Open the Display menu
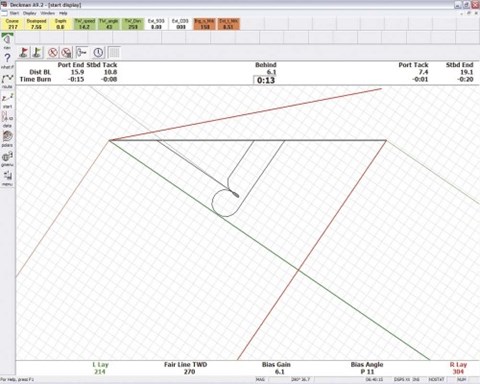 (30, 13)
